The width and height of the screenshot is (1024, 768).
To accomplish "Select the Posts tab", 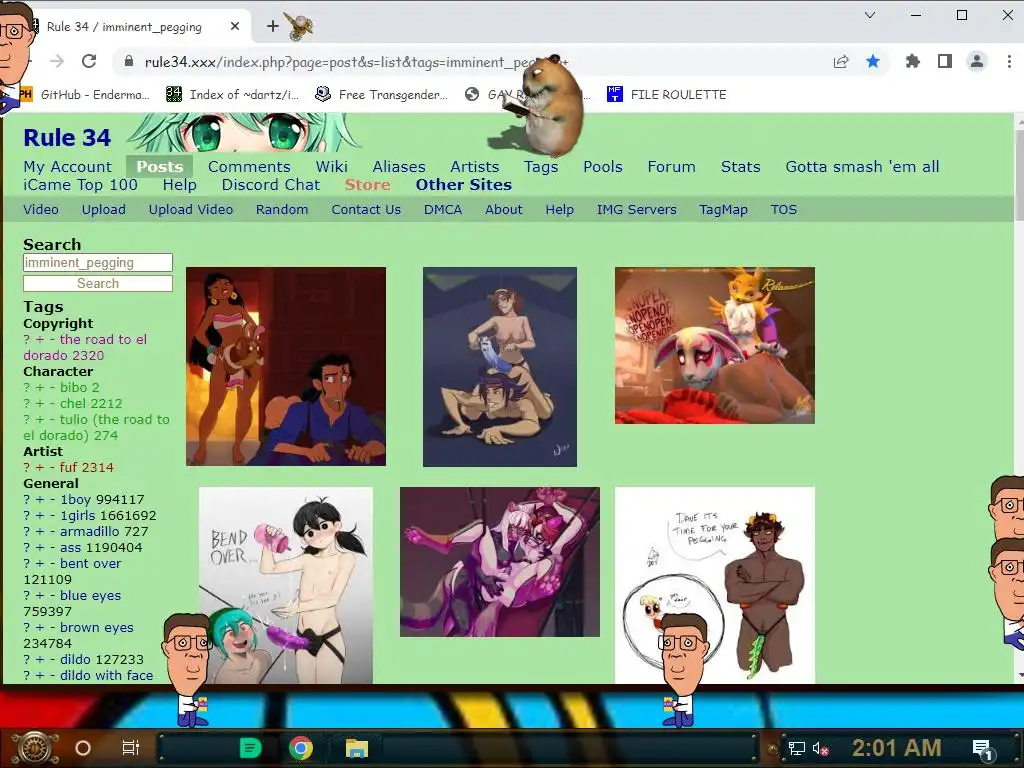I will (159, 167).
